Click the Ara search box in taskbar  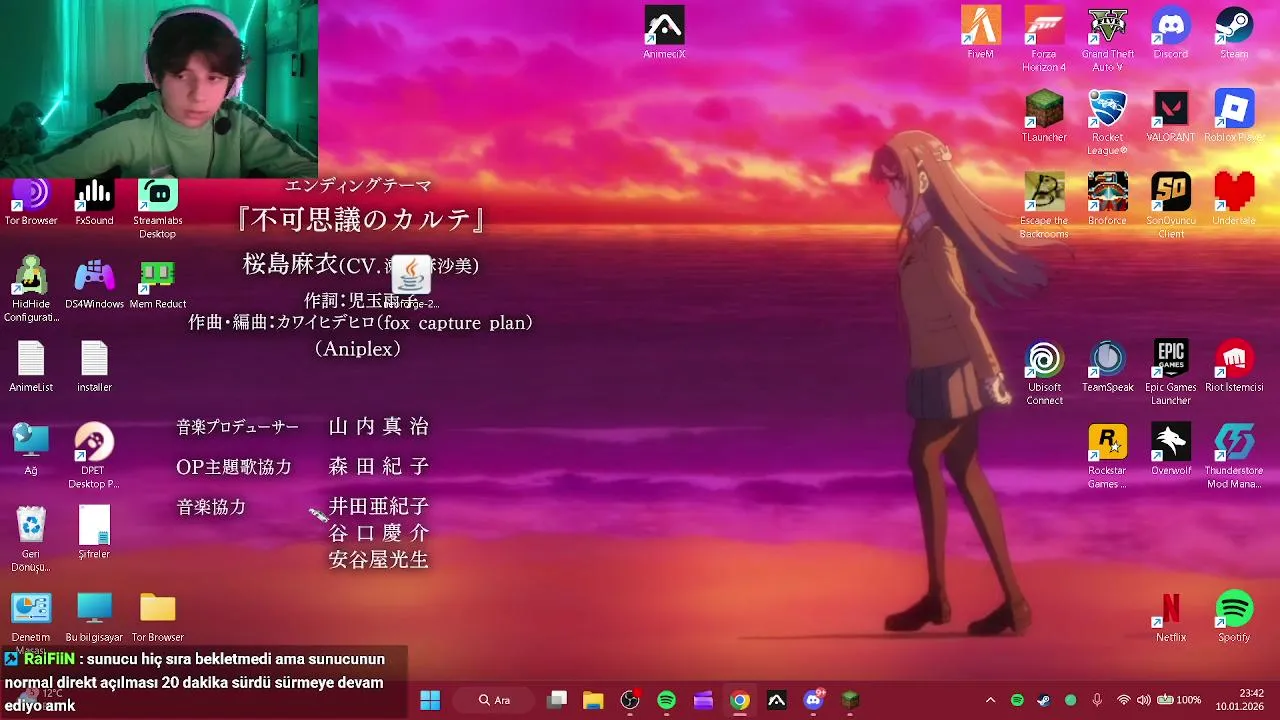tap(495, 700)
